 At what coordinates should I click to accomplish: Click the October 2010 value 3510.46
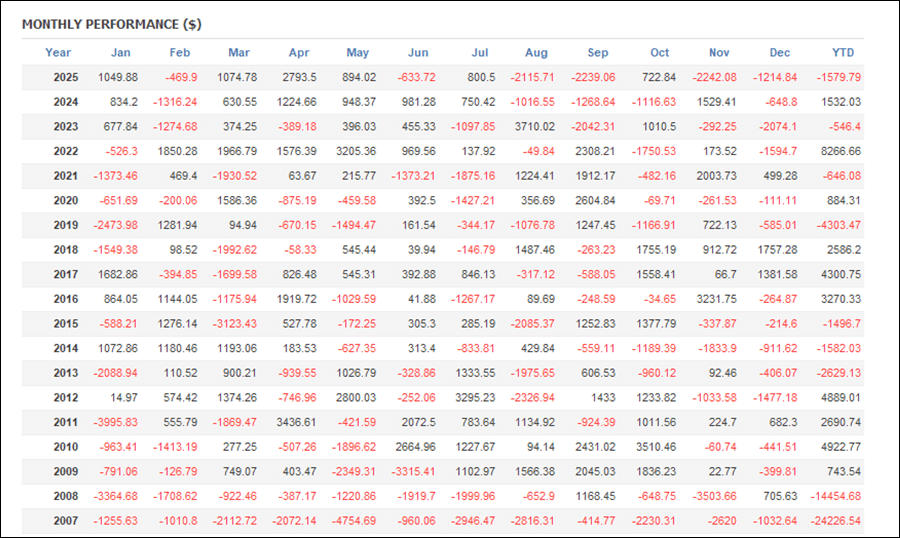tap(658, 447)
